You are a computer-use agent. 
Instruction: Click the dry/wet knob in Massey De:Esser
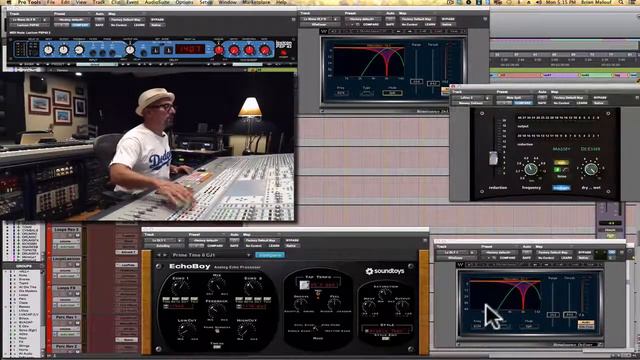coord(591,169)
